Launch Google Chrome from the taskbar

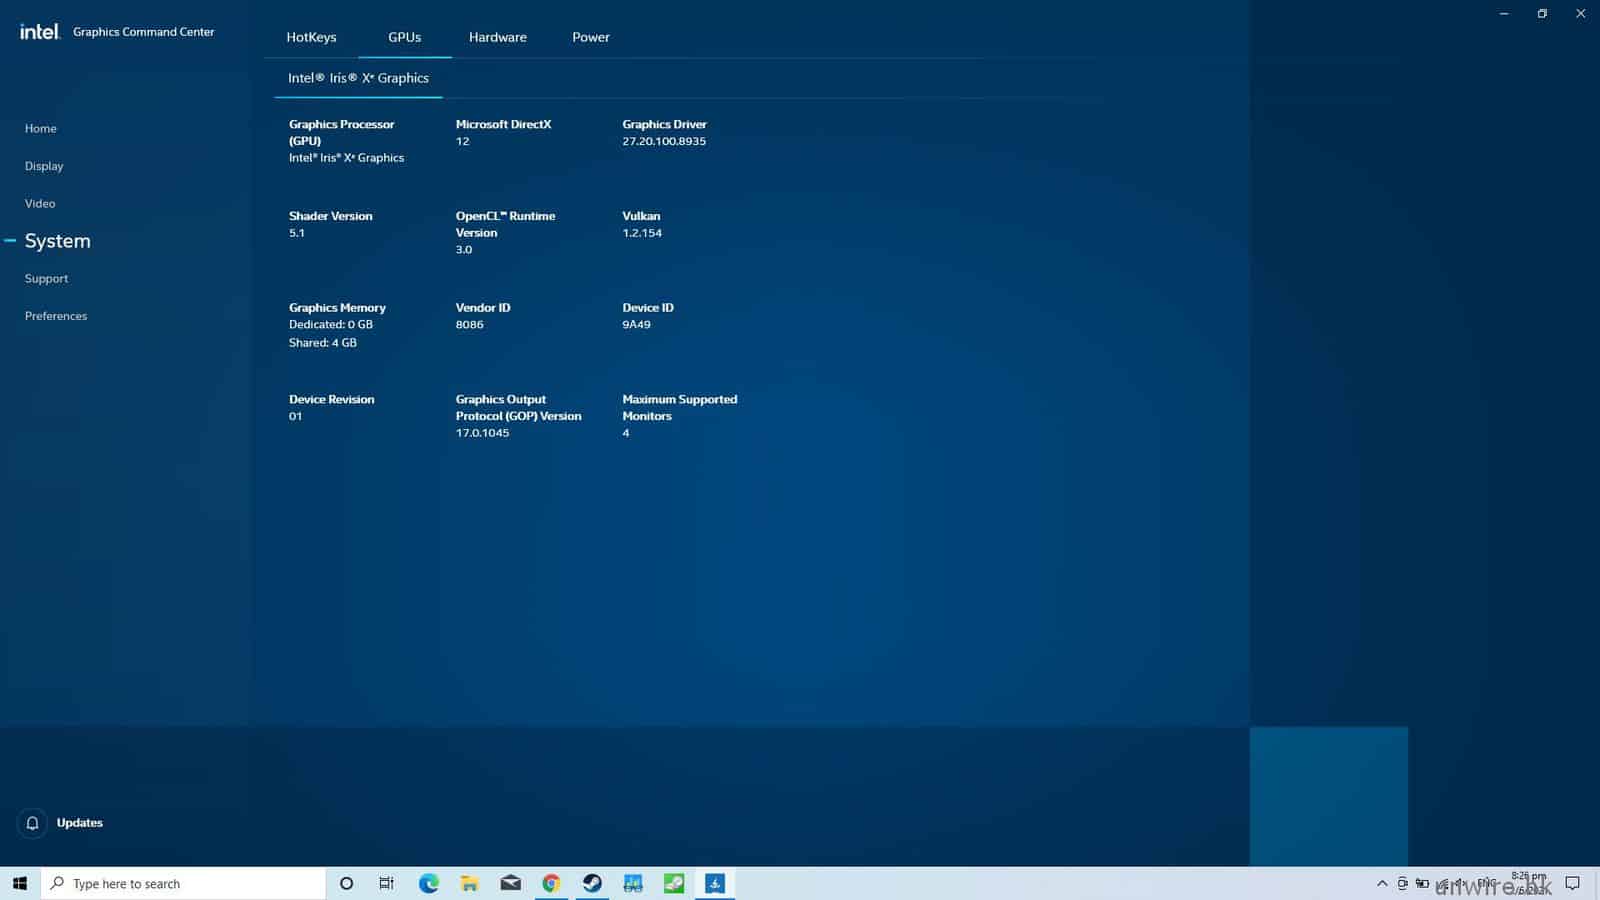pyautogui.click(x=551, y=883)
